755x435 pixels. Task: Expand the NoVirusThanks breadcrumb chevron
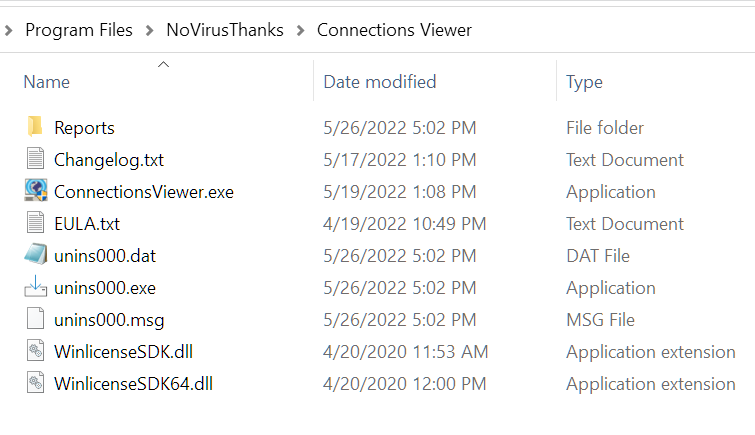tap(300, 30)
